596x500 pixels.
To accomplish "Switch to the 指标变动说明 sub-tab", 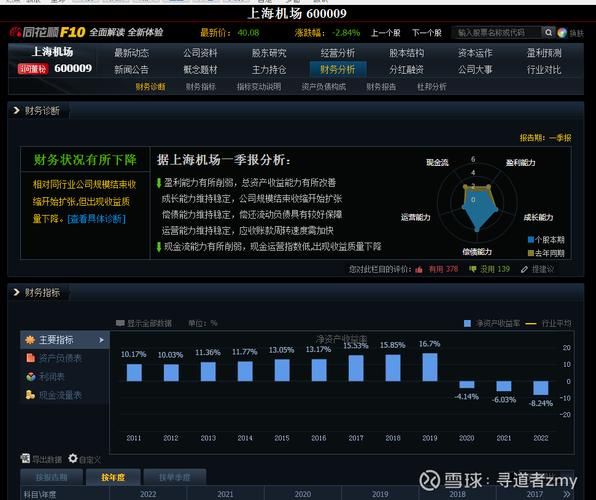I will click(259, 87).
